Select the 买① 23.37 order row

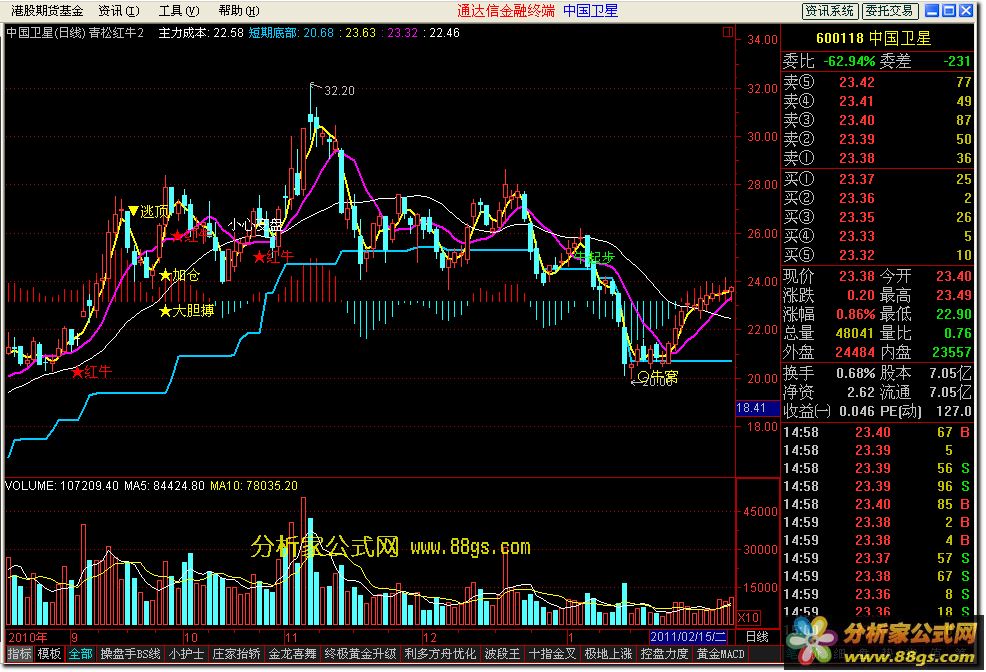(x=877, y=179)
